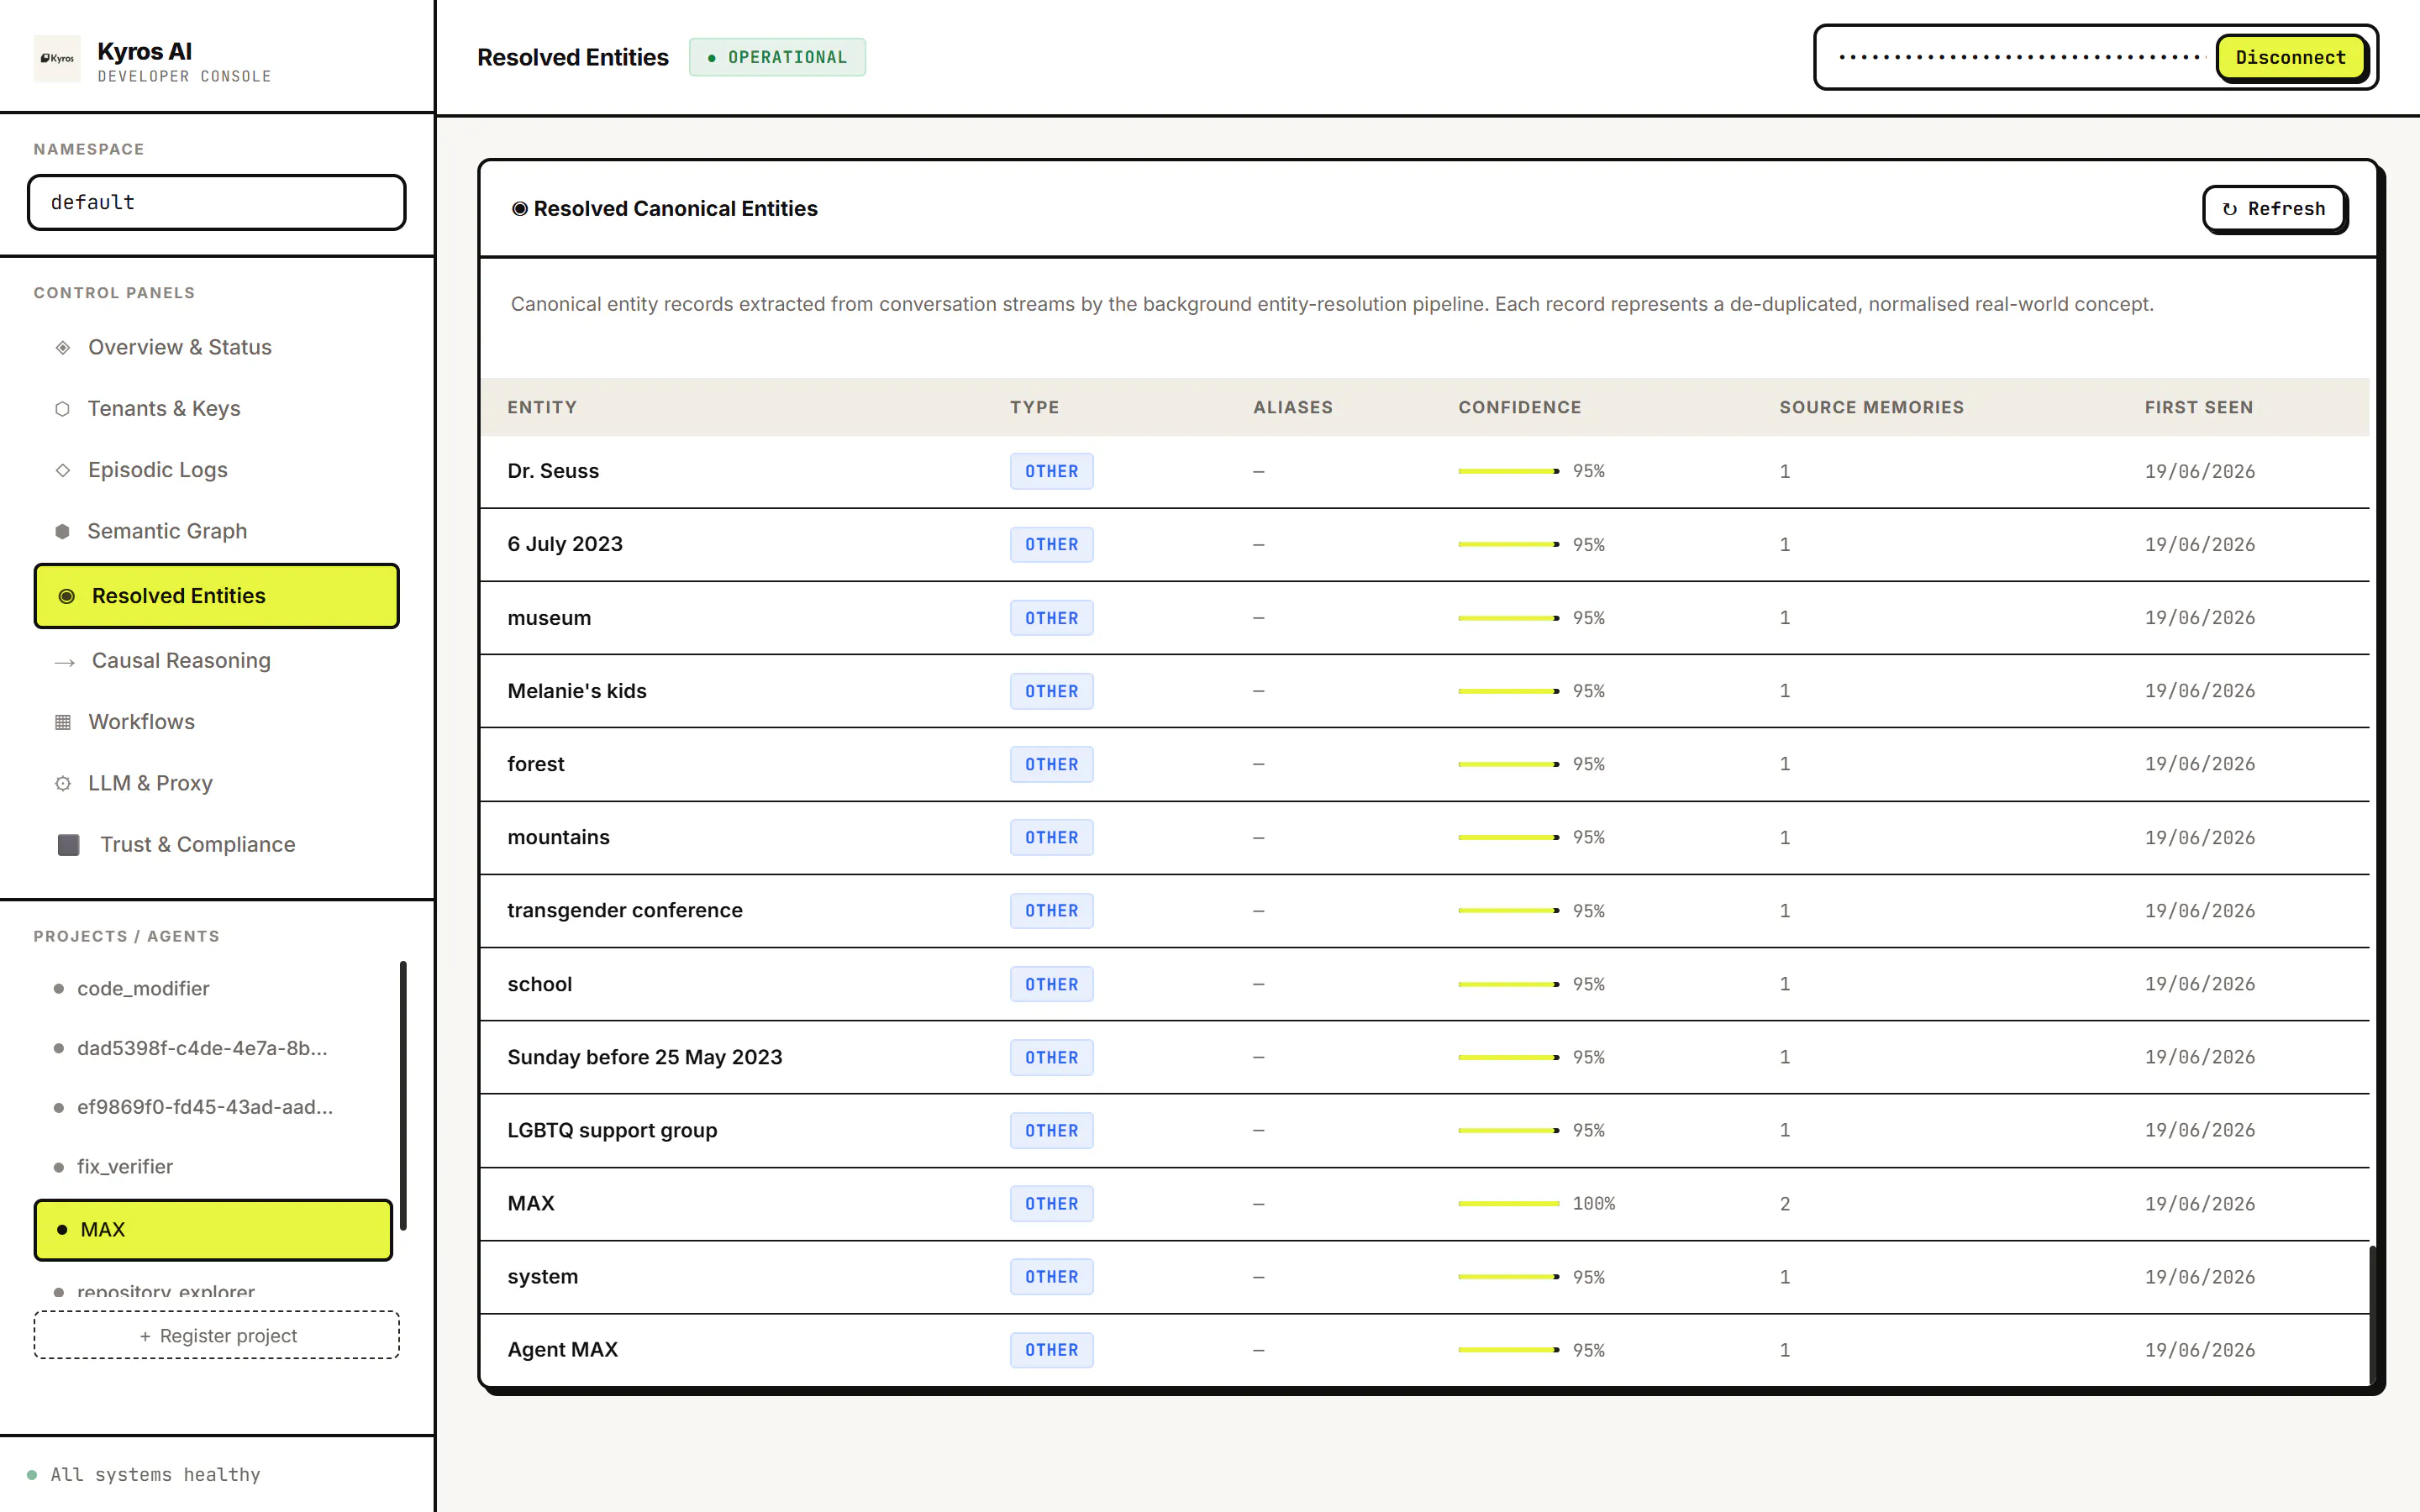Click source memories count 2 for MAX

tap(1785, 1204)
